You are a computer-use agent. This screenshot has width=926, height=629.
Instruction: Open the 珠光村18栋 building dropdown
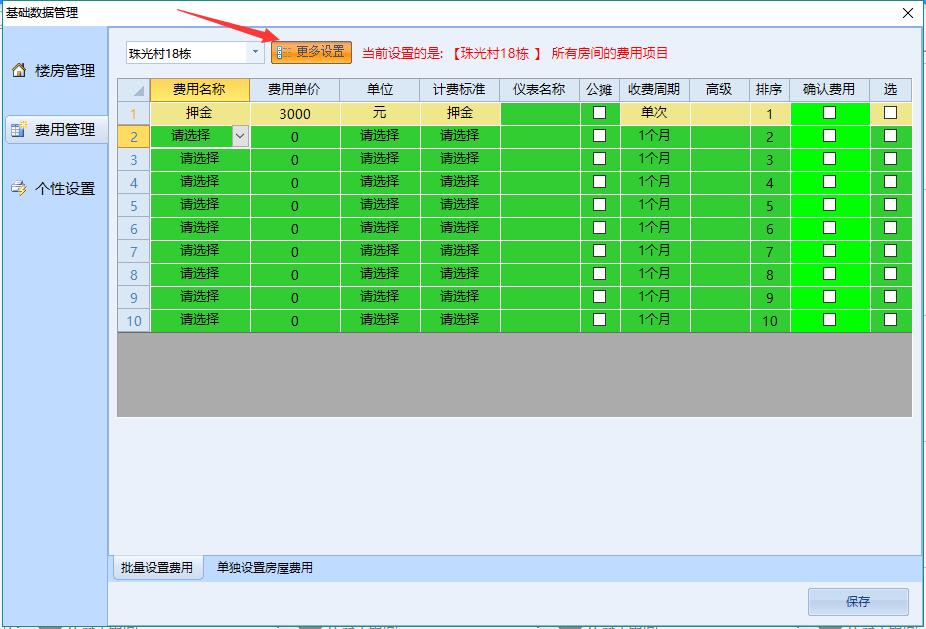pos(255,53)
